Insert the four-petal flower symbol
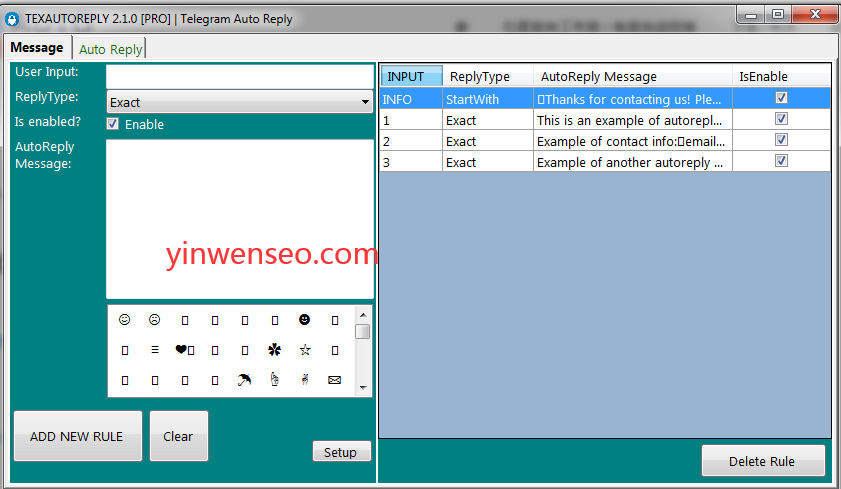The height and width of the screenshot is (489, 841). 275,350
